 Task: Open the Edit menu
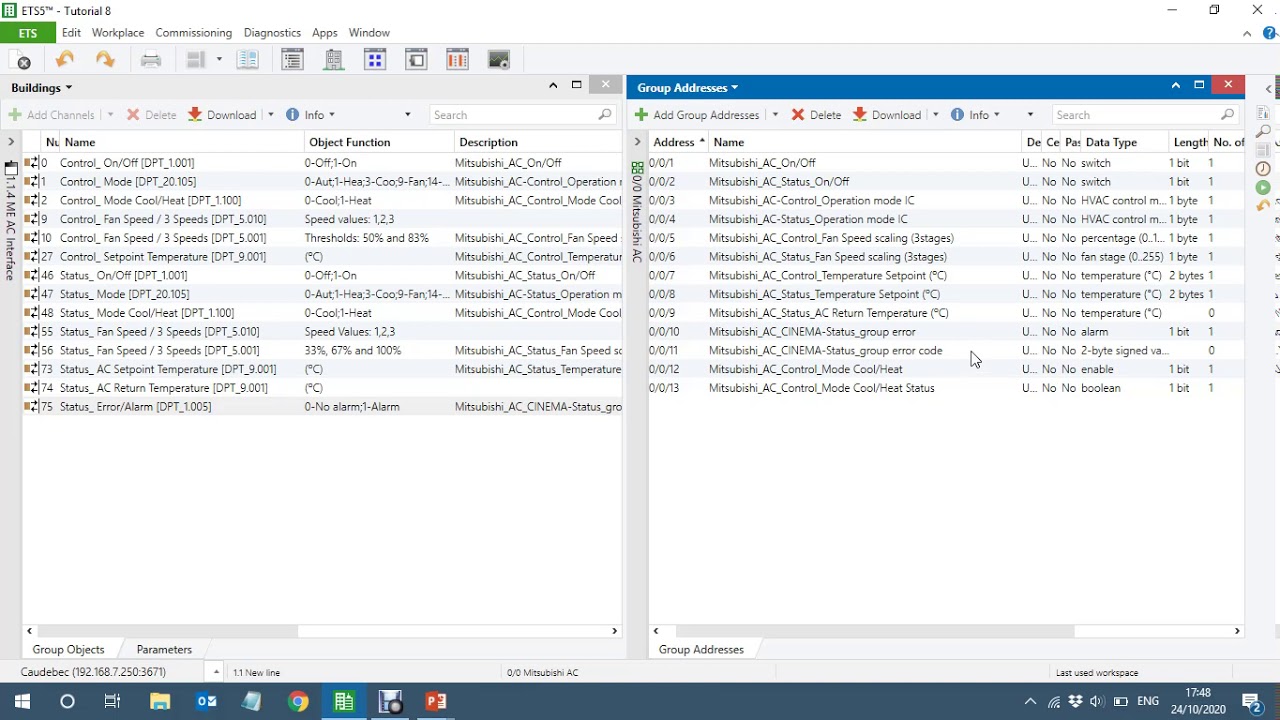click(x=71, y=33)
